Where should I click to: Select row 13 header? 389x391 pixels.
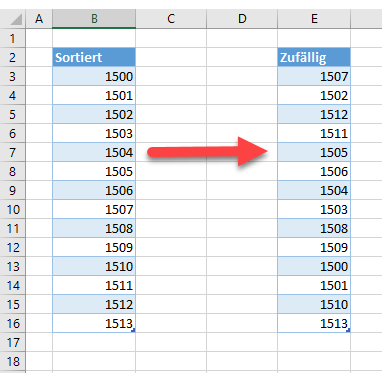click(x=13, y=266)
